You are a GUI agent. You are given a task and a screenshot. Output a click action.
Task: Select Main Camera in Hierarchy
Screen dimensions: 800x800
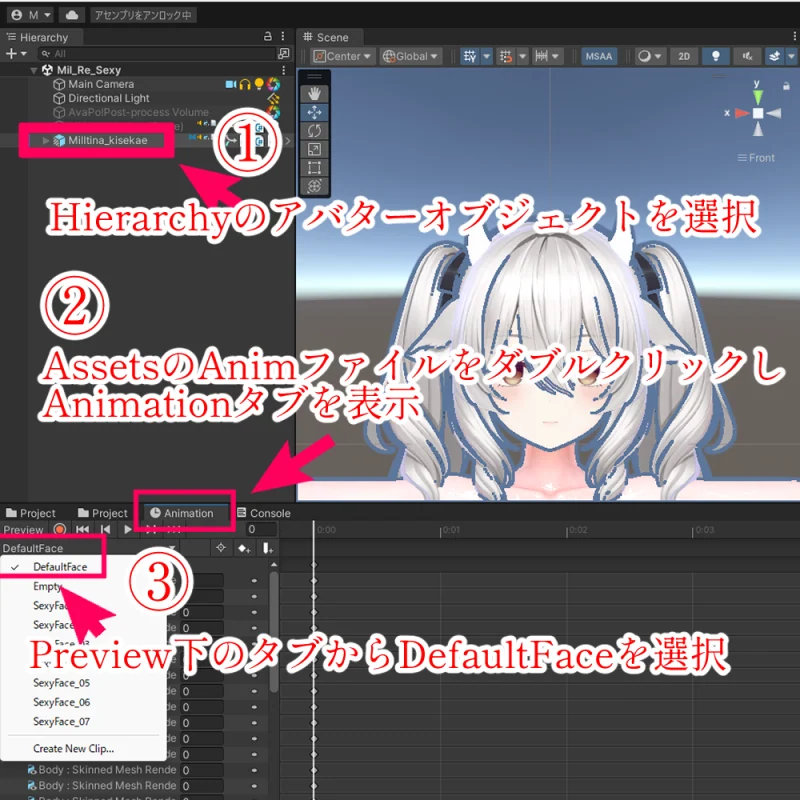click(101, 84)
